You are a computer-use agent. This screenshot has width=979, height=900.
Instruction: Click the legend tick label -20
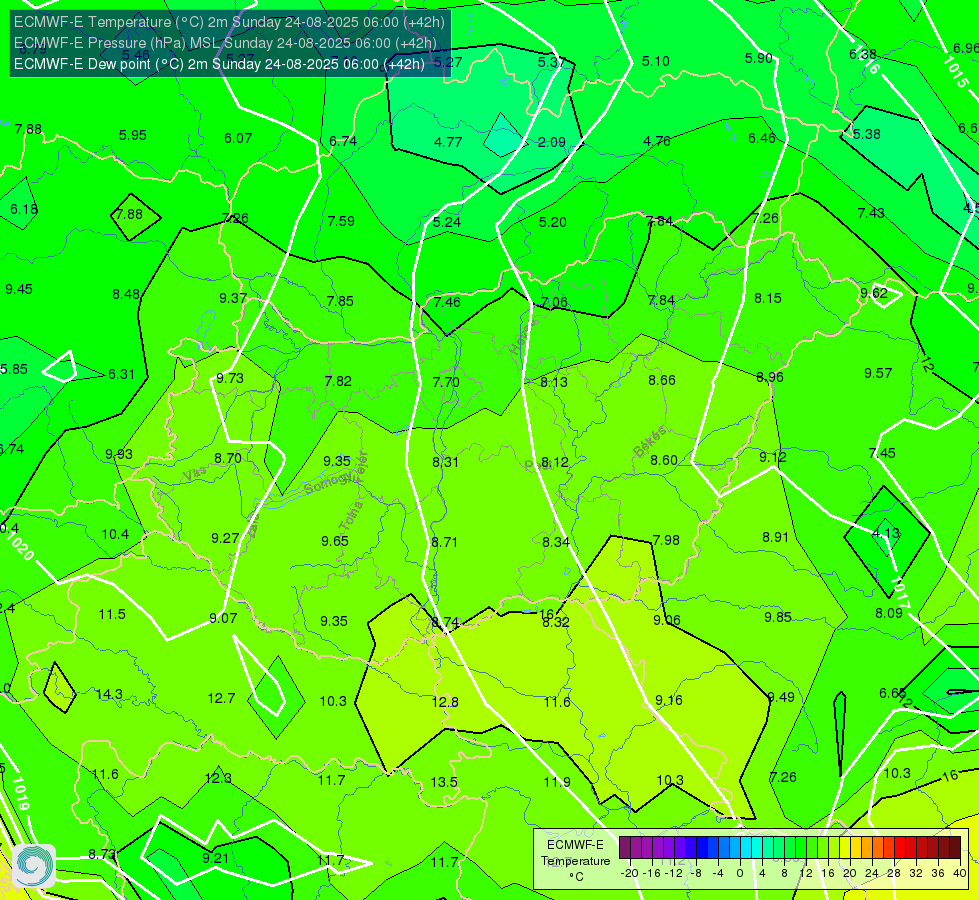[630, 873]
